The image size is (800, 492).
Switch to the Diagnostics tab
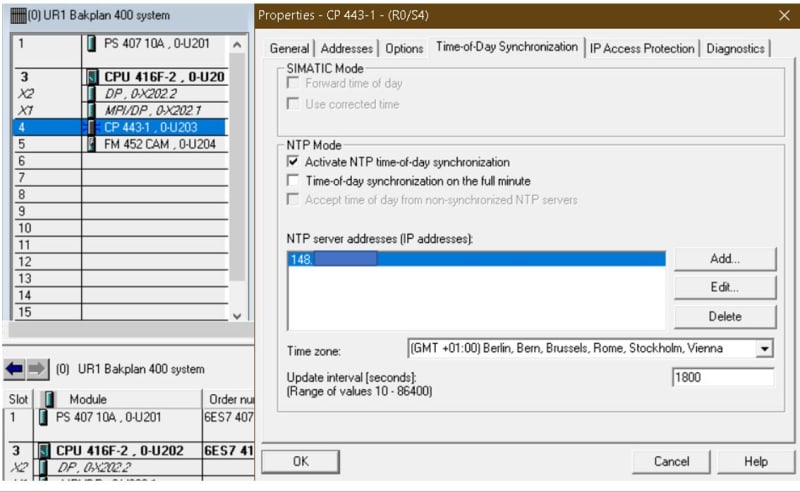click(735, 48)
